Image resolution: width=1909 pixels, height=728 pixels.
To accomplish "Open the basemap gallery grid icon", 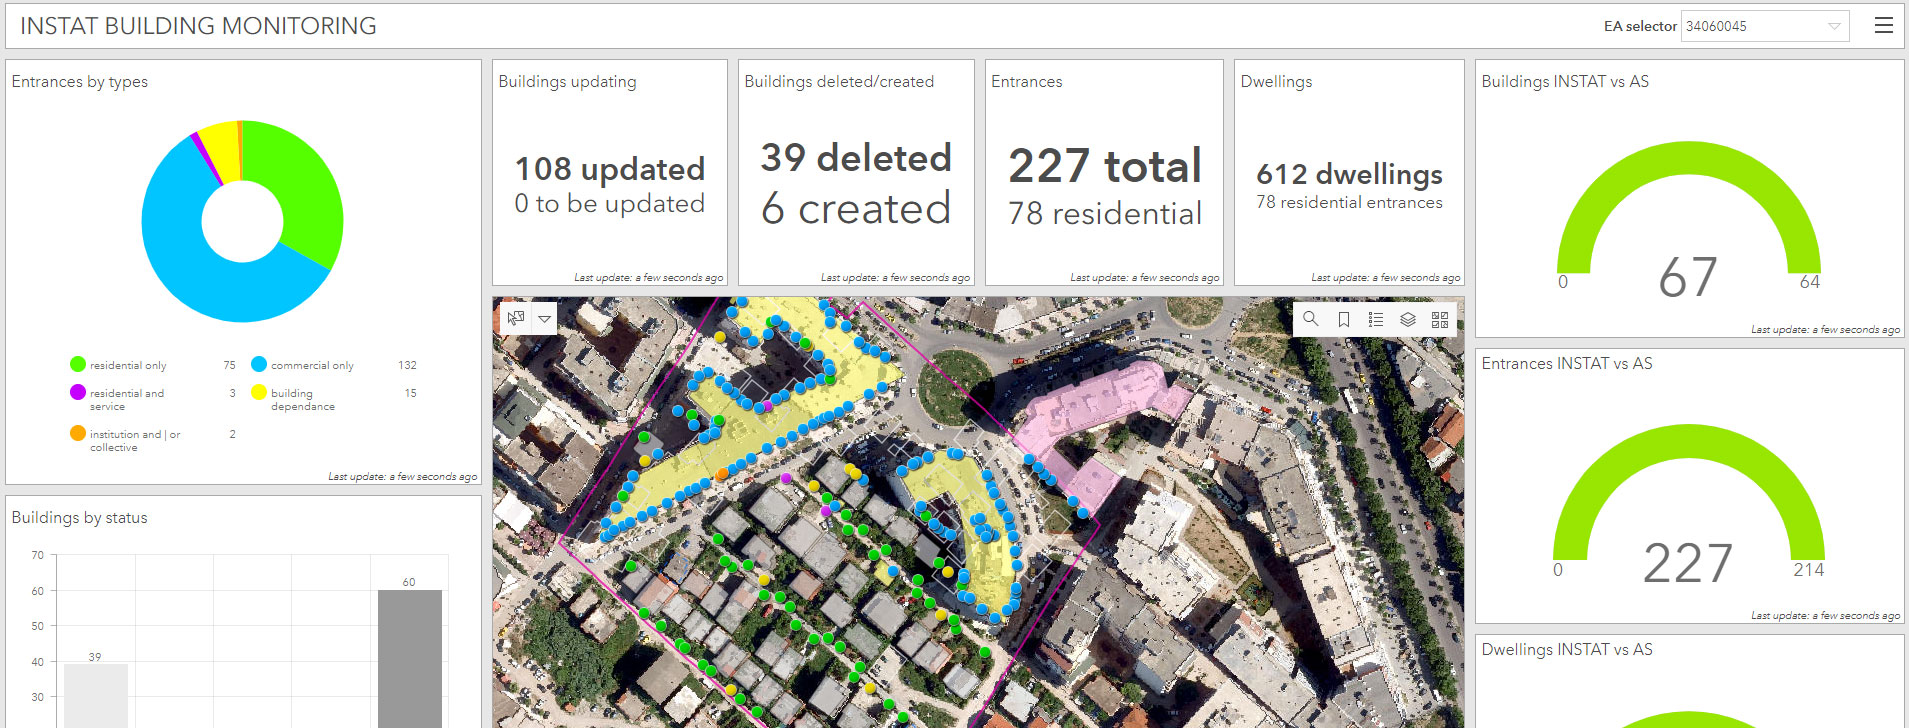I will [1440, 319].
